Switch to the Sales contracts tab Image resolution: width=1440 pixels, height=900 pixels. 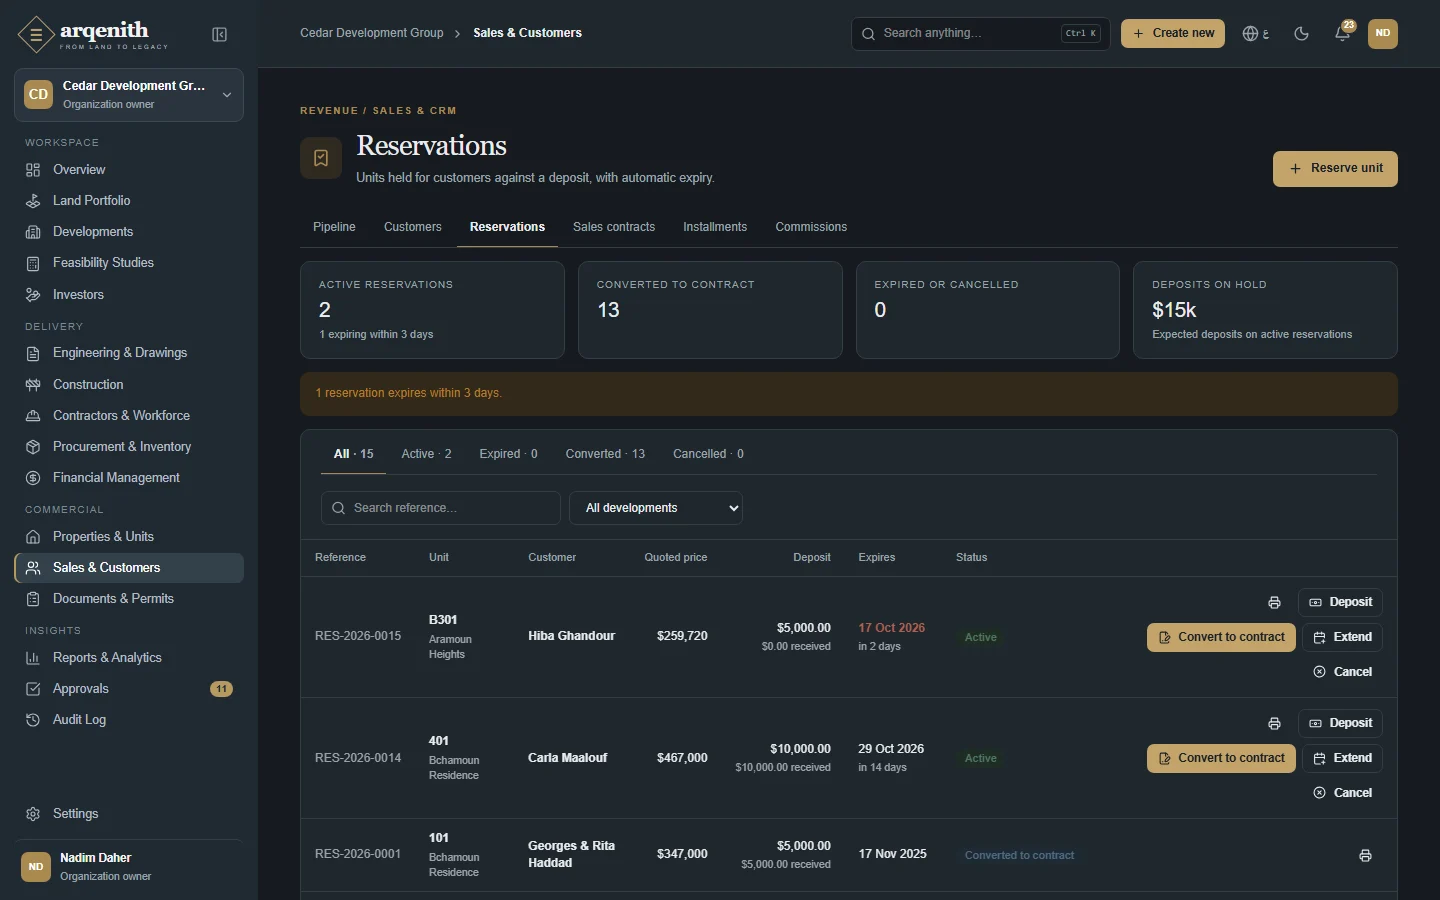click(x=614, y=227)
